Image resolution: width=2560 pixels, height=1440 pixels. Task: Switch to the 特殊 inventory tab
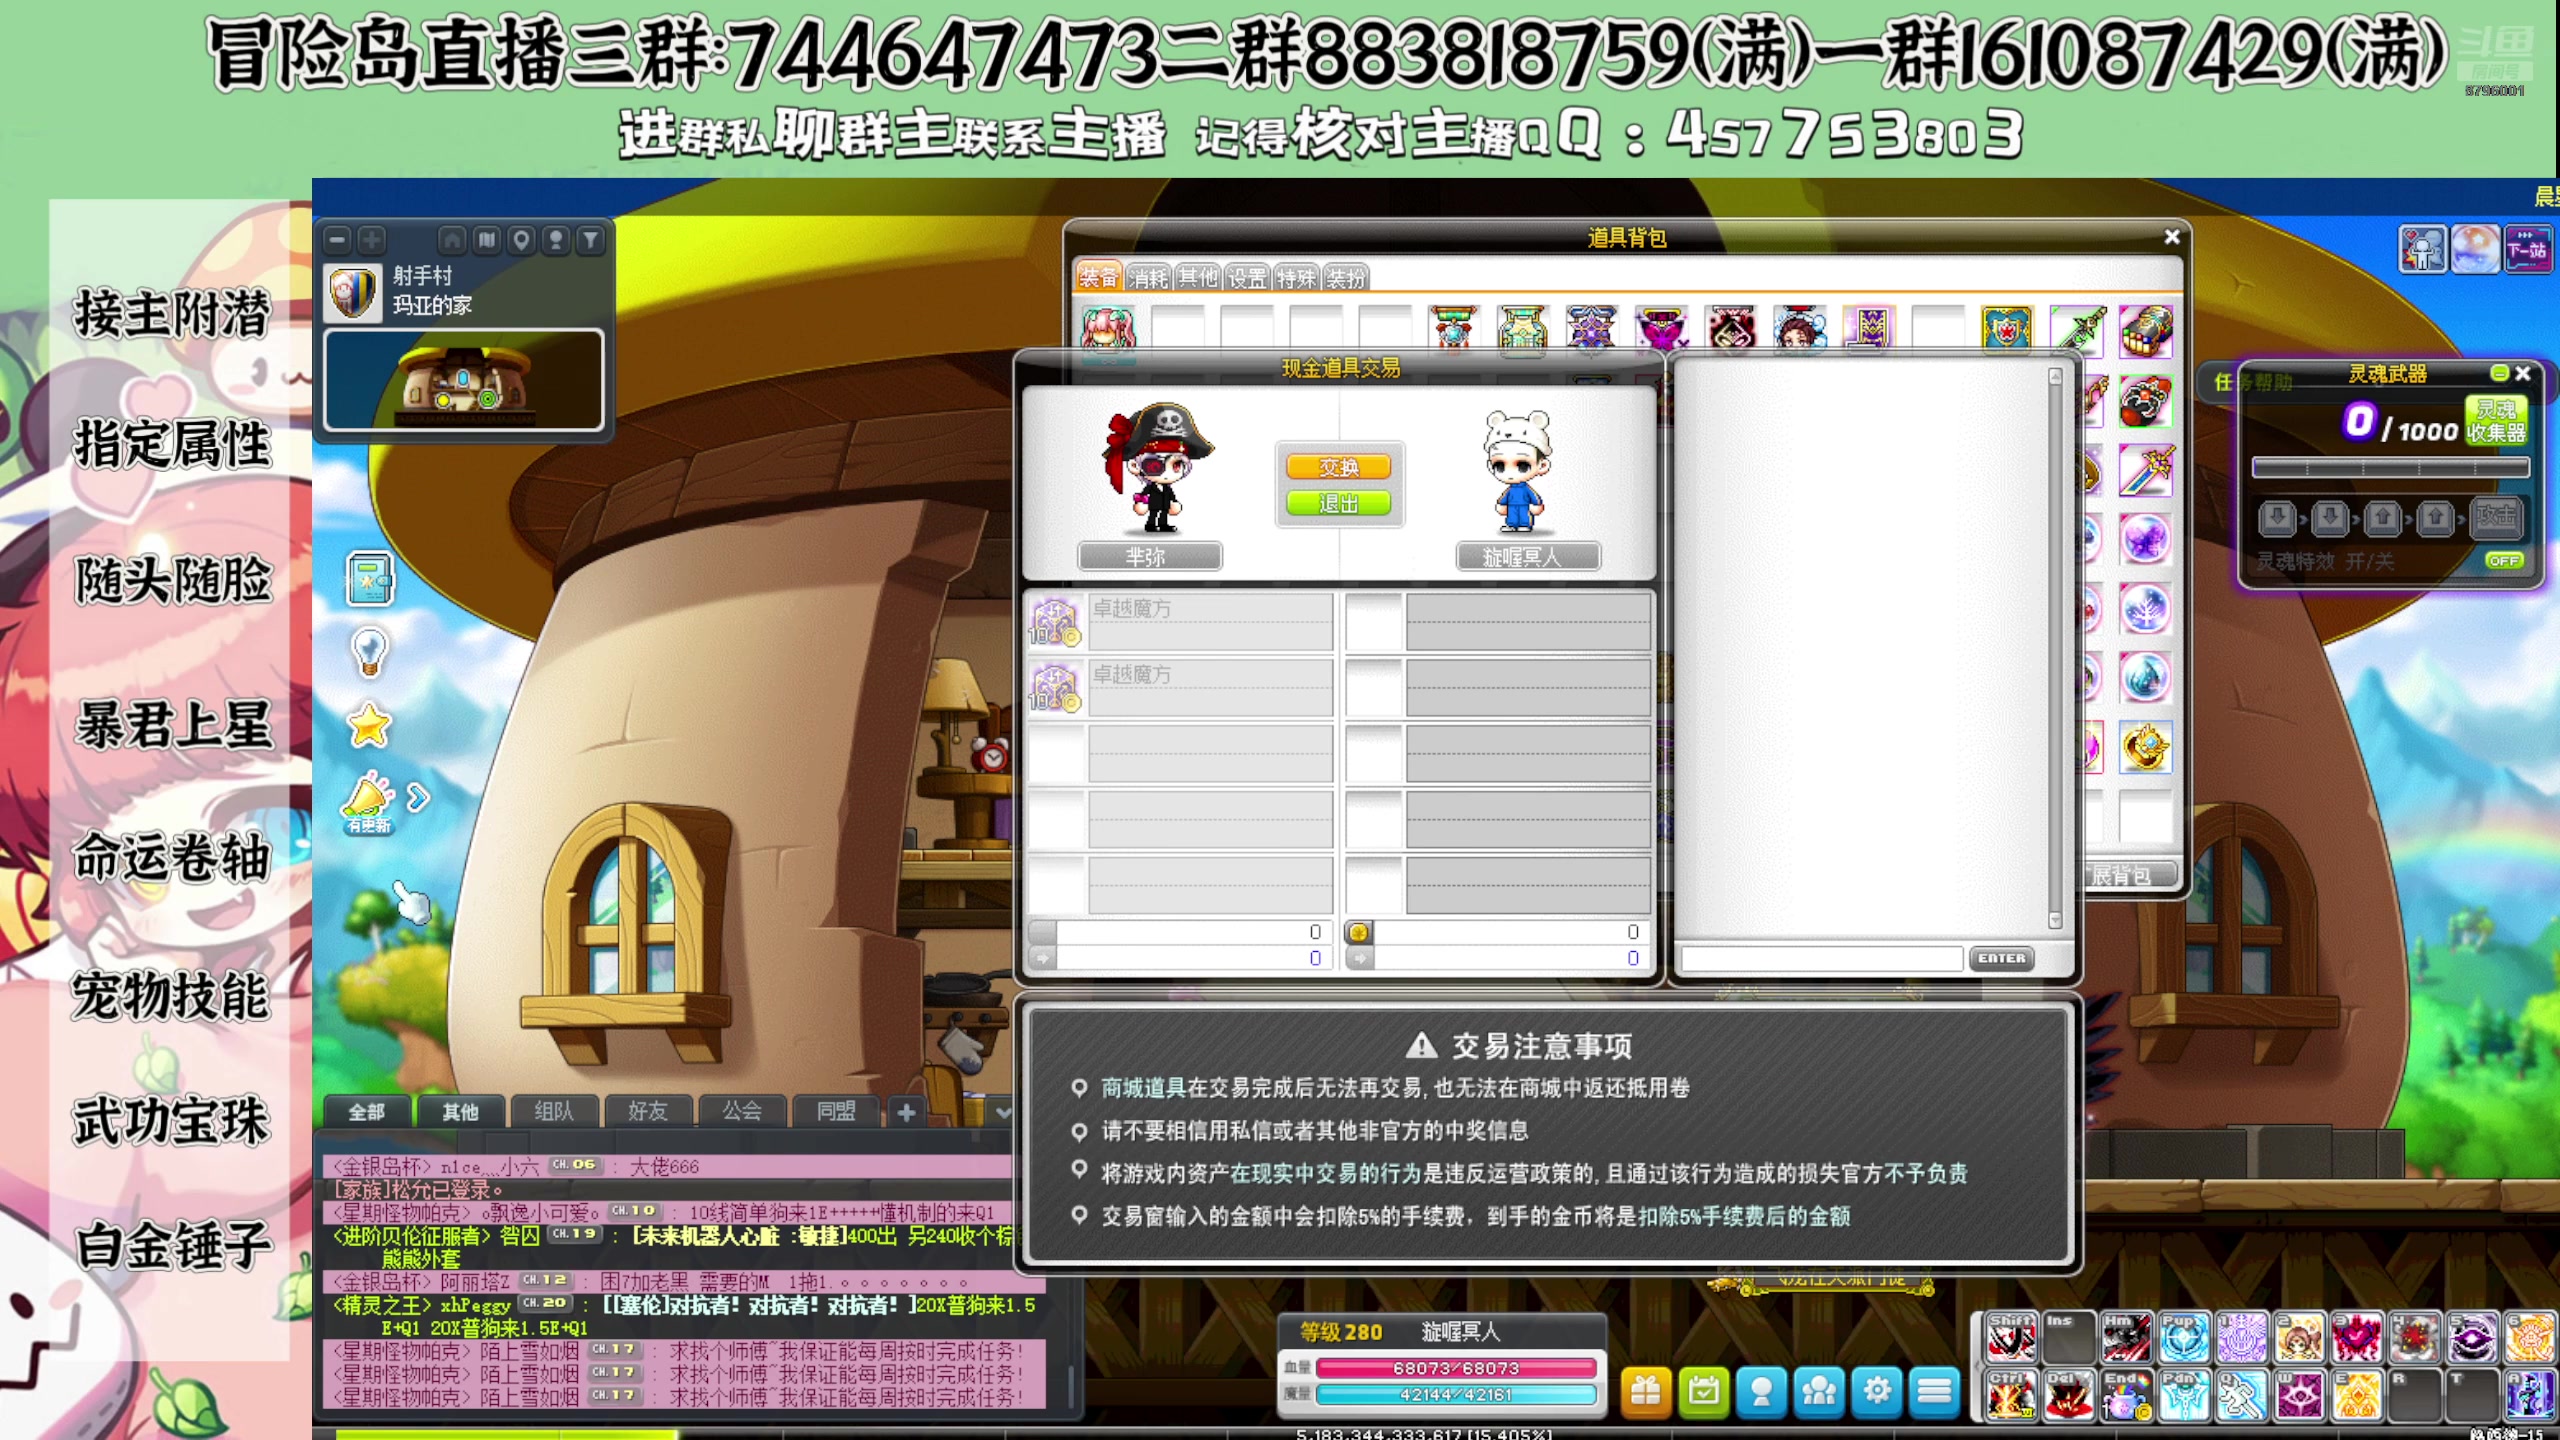coord(1296,278)
